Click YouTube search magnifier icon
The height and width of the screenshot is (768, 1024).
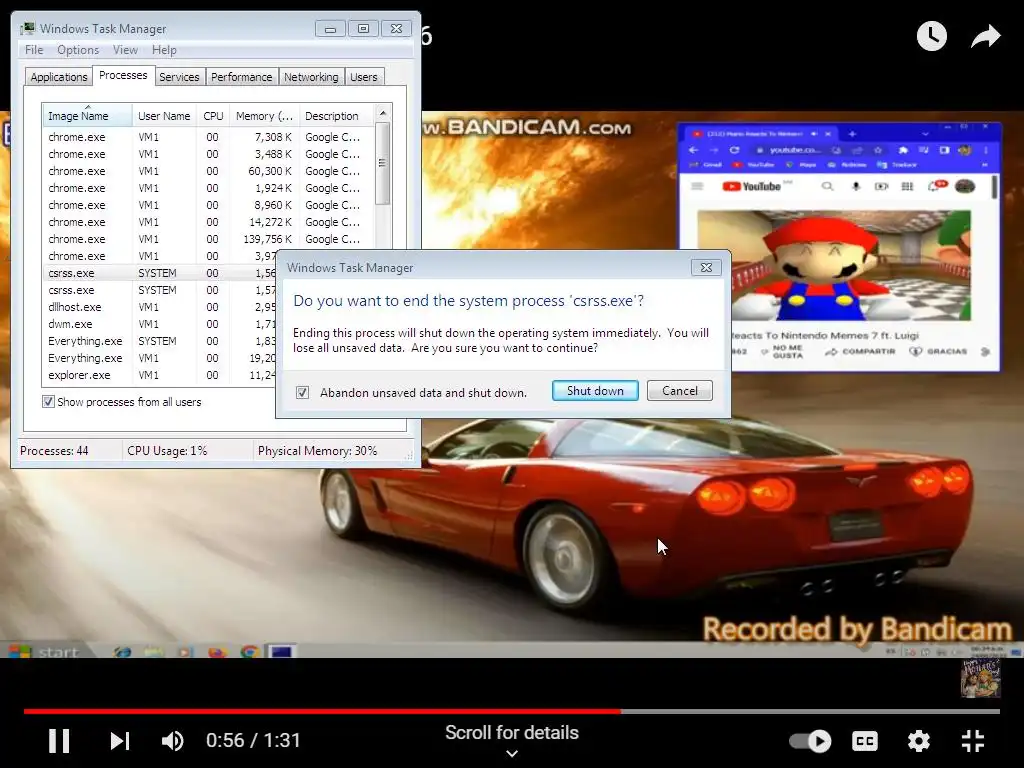pos(827,187)
